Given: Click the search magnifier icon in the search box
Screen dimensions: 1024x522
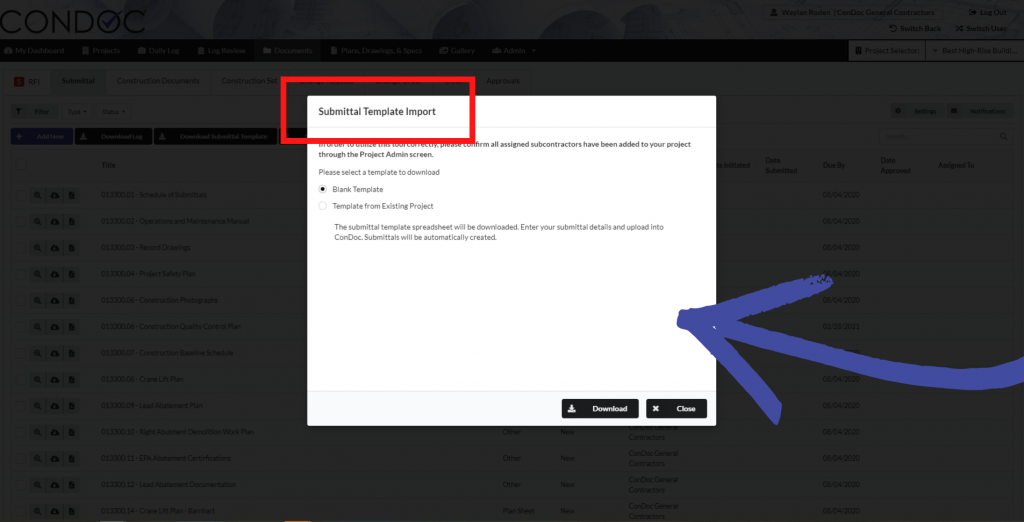Looking at the screenshot, I should pyautogui.click(x=1004, y=137).
